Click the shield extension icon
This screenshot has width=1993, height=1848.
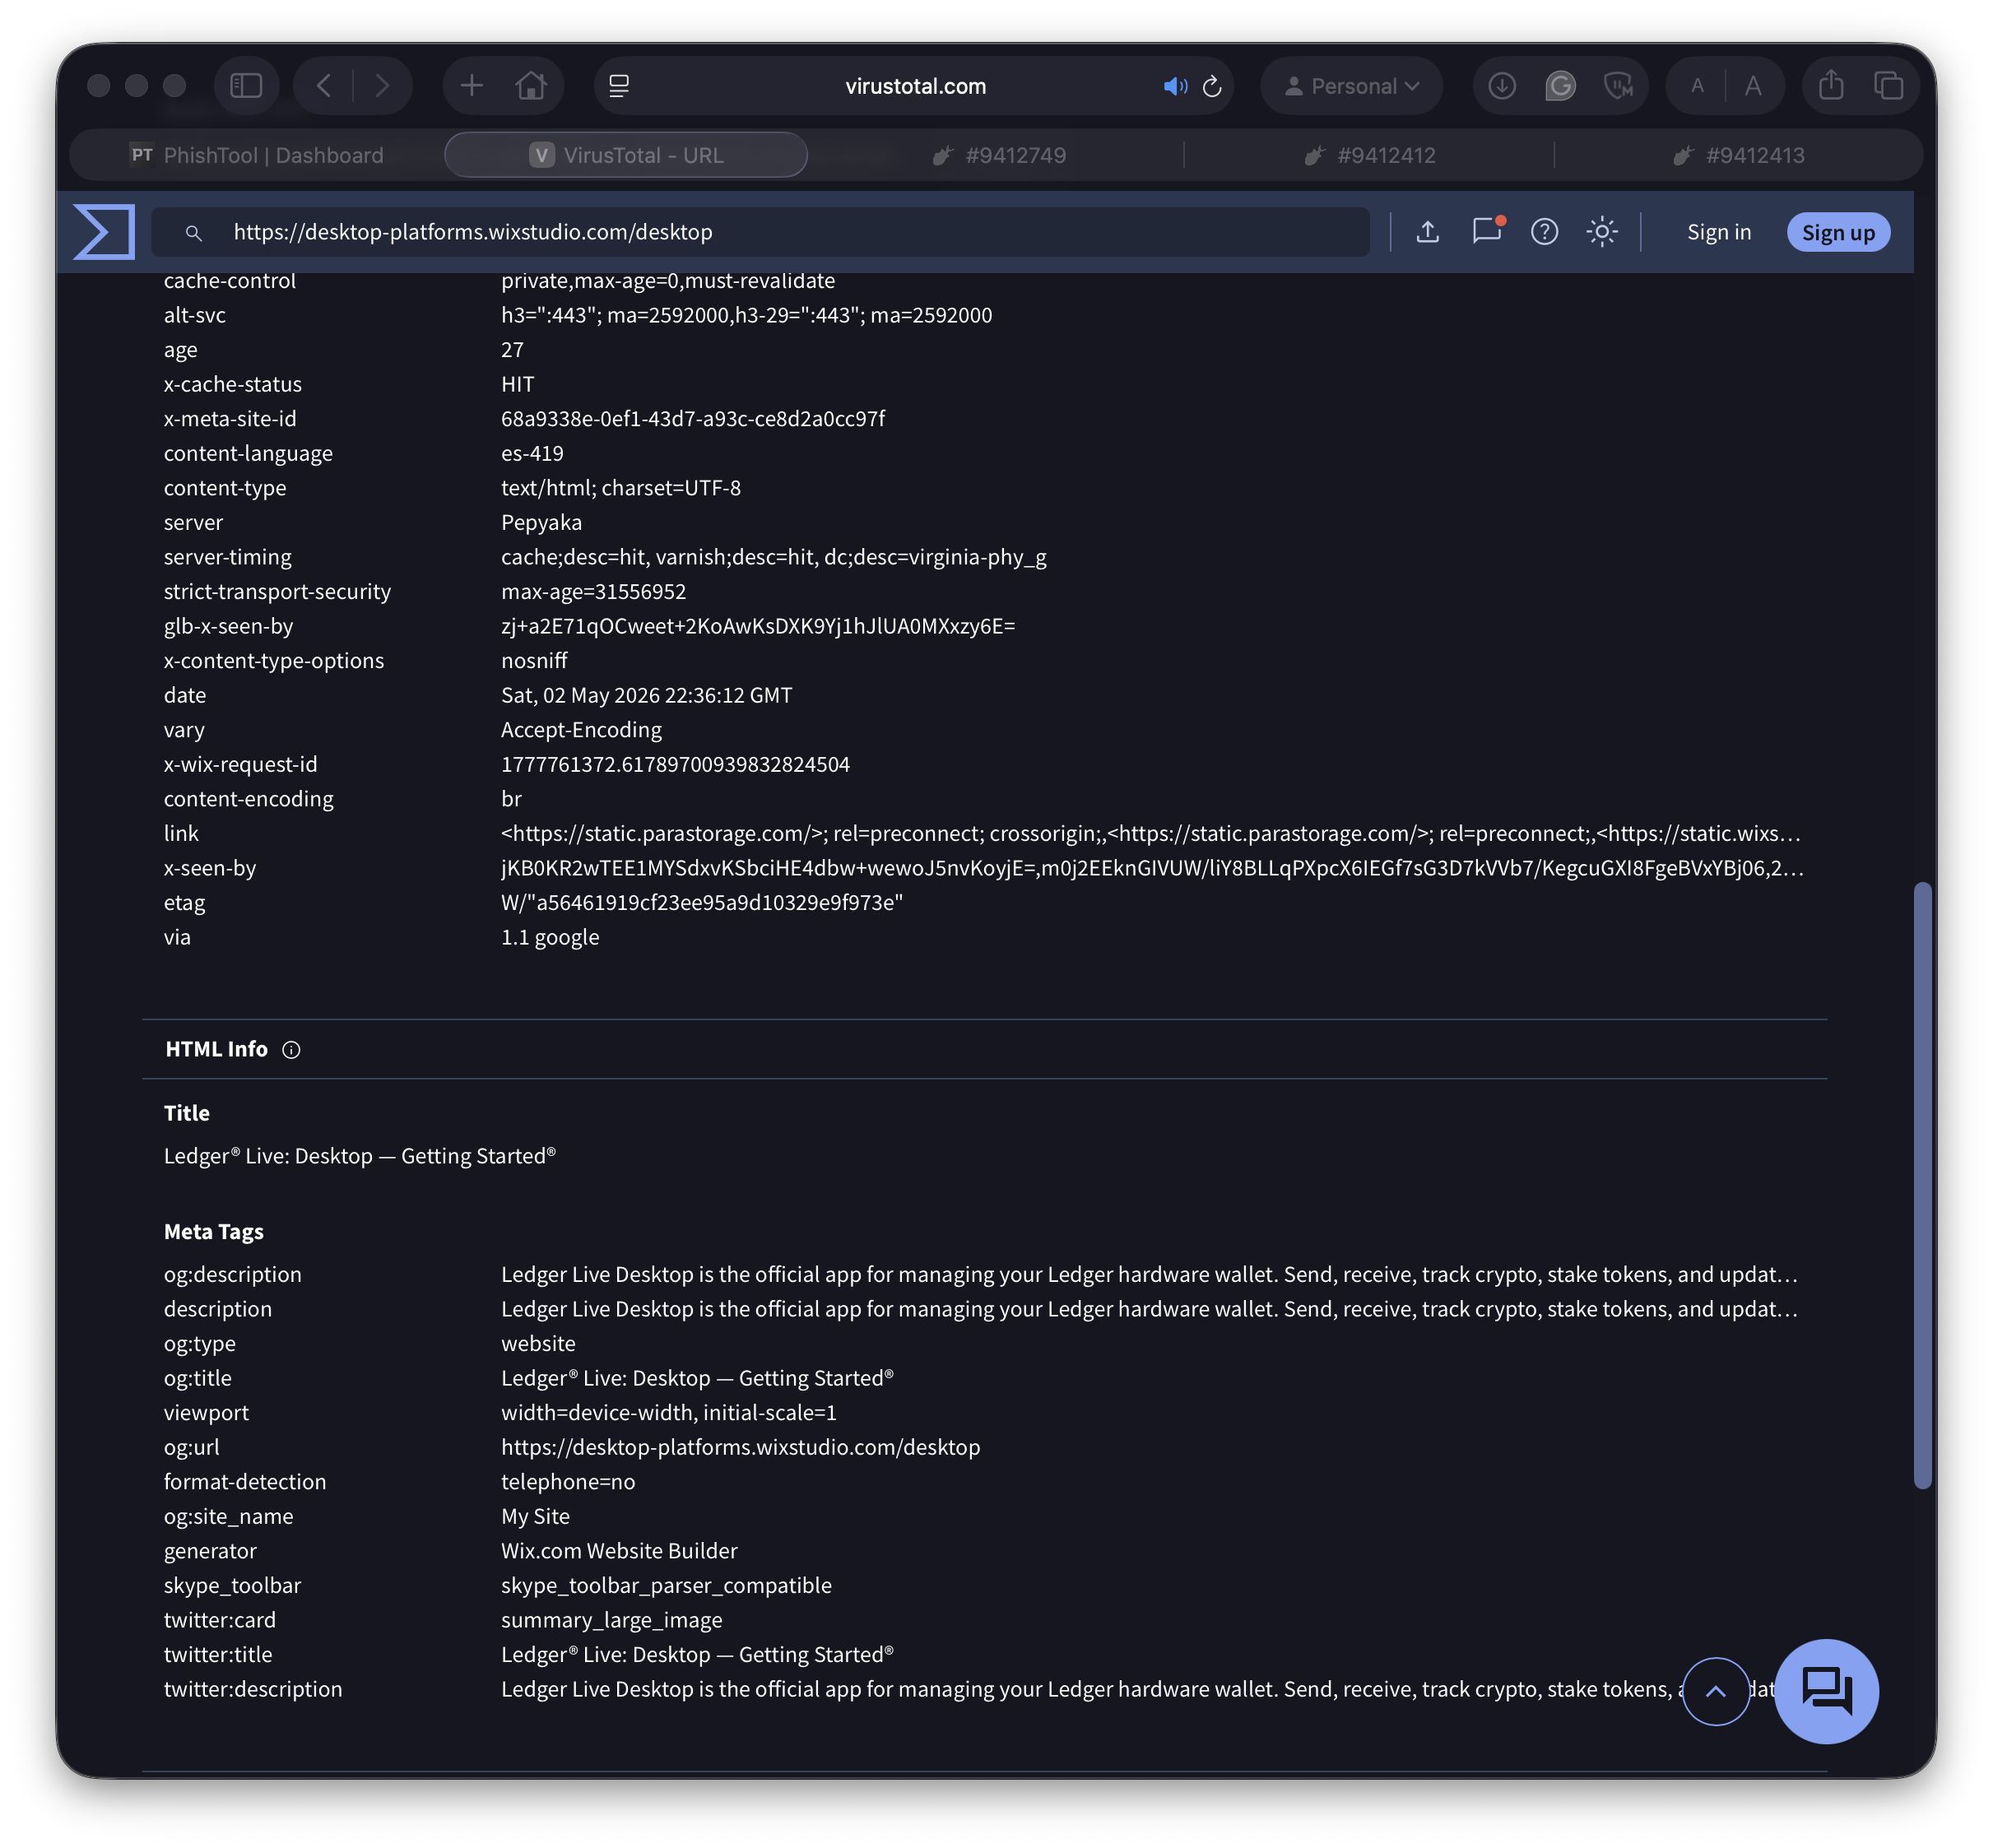coord(1618,86)
